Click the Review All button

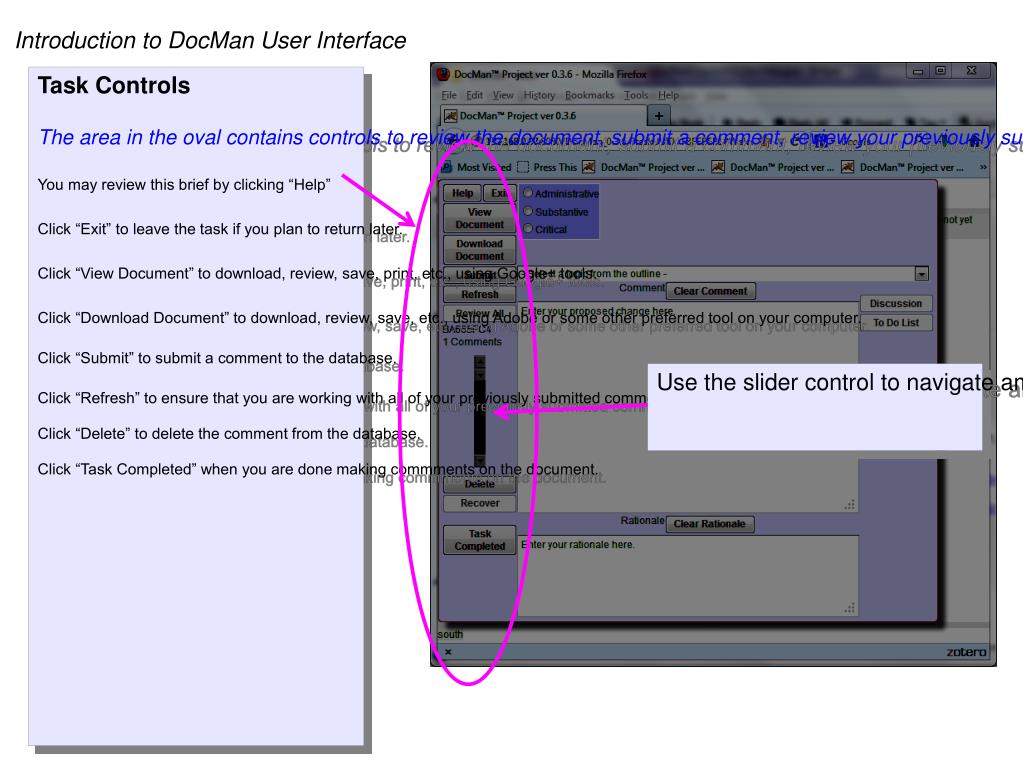[480, 313]
